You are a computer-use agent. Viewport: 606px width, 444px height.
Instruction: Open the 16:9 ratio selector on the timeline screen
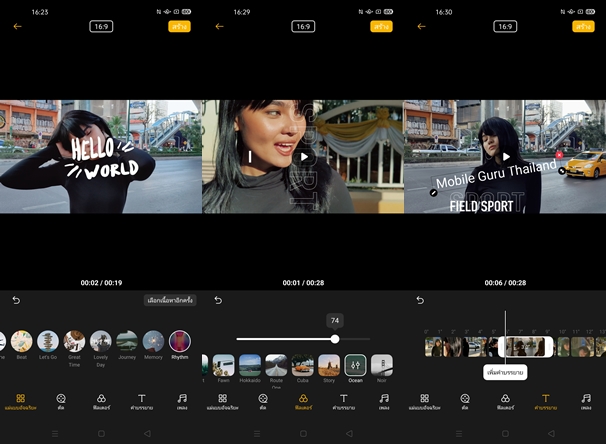point(505,26)
